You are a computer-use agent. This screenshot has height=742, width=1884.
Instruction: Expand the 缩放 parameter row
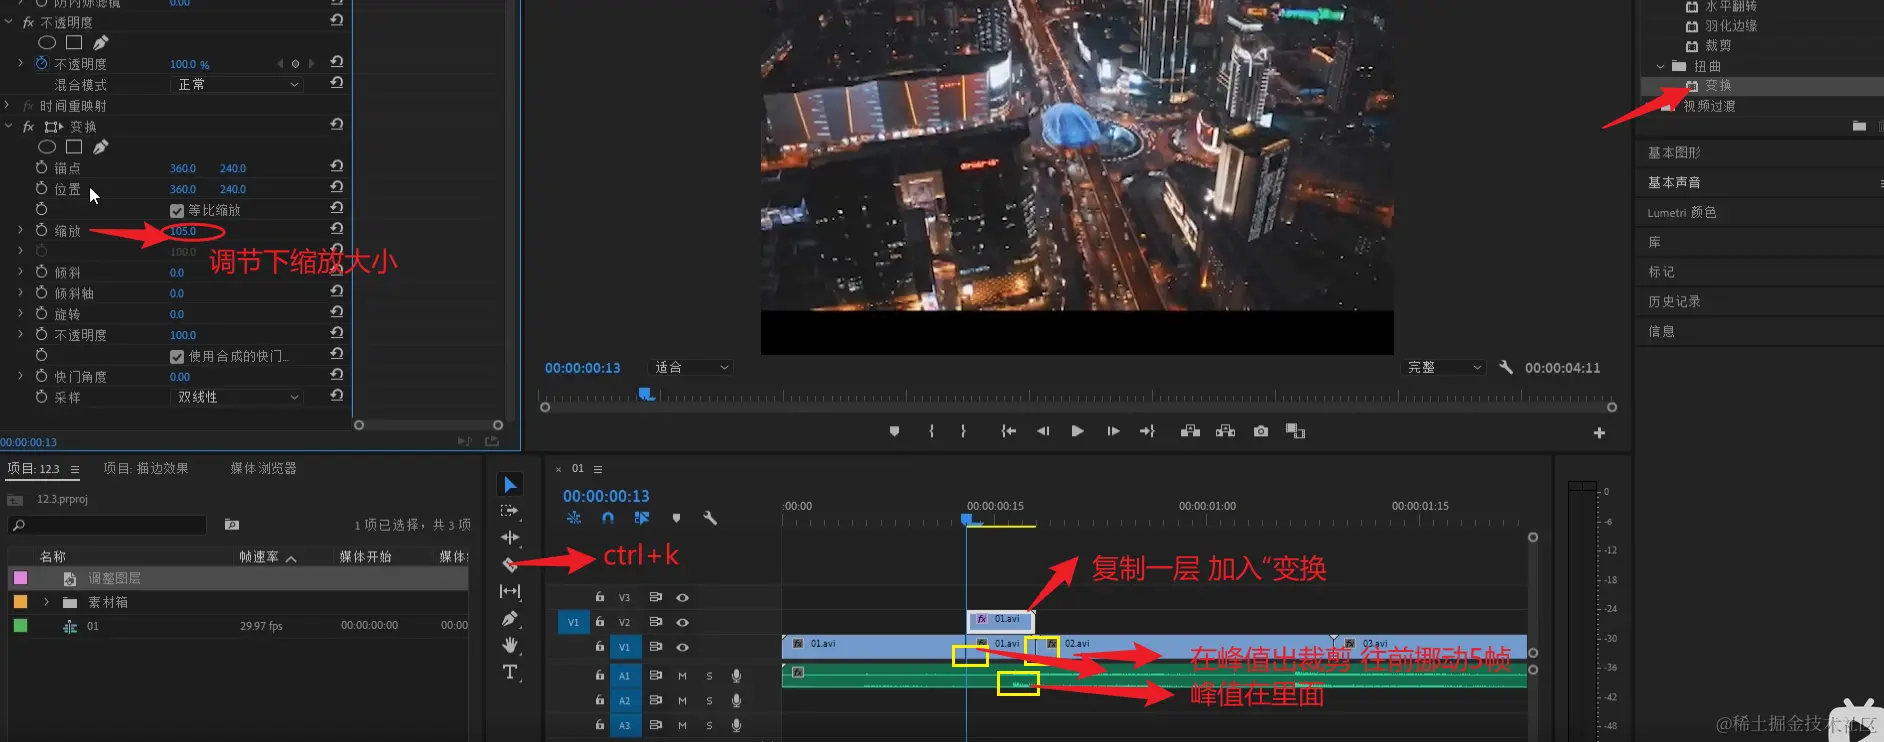pyautogui.click(x=20, y=230)
